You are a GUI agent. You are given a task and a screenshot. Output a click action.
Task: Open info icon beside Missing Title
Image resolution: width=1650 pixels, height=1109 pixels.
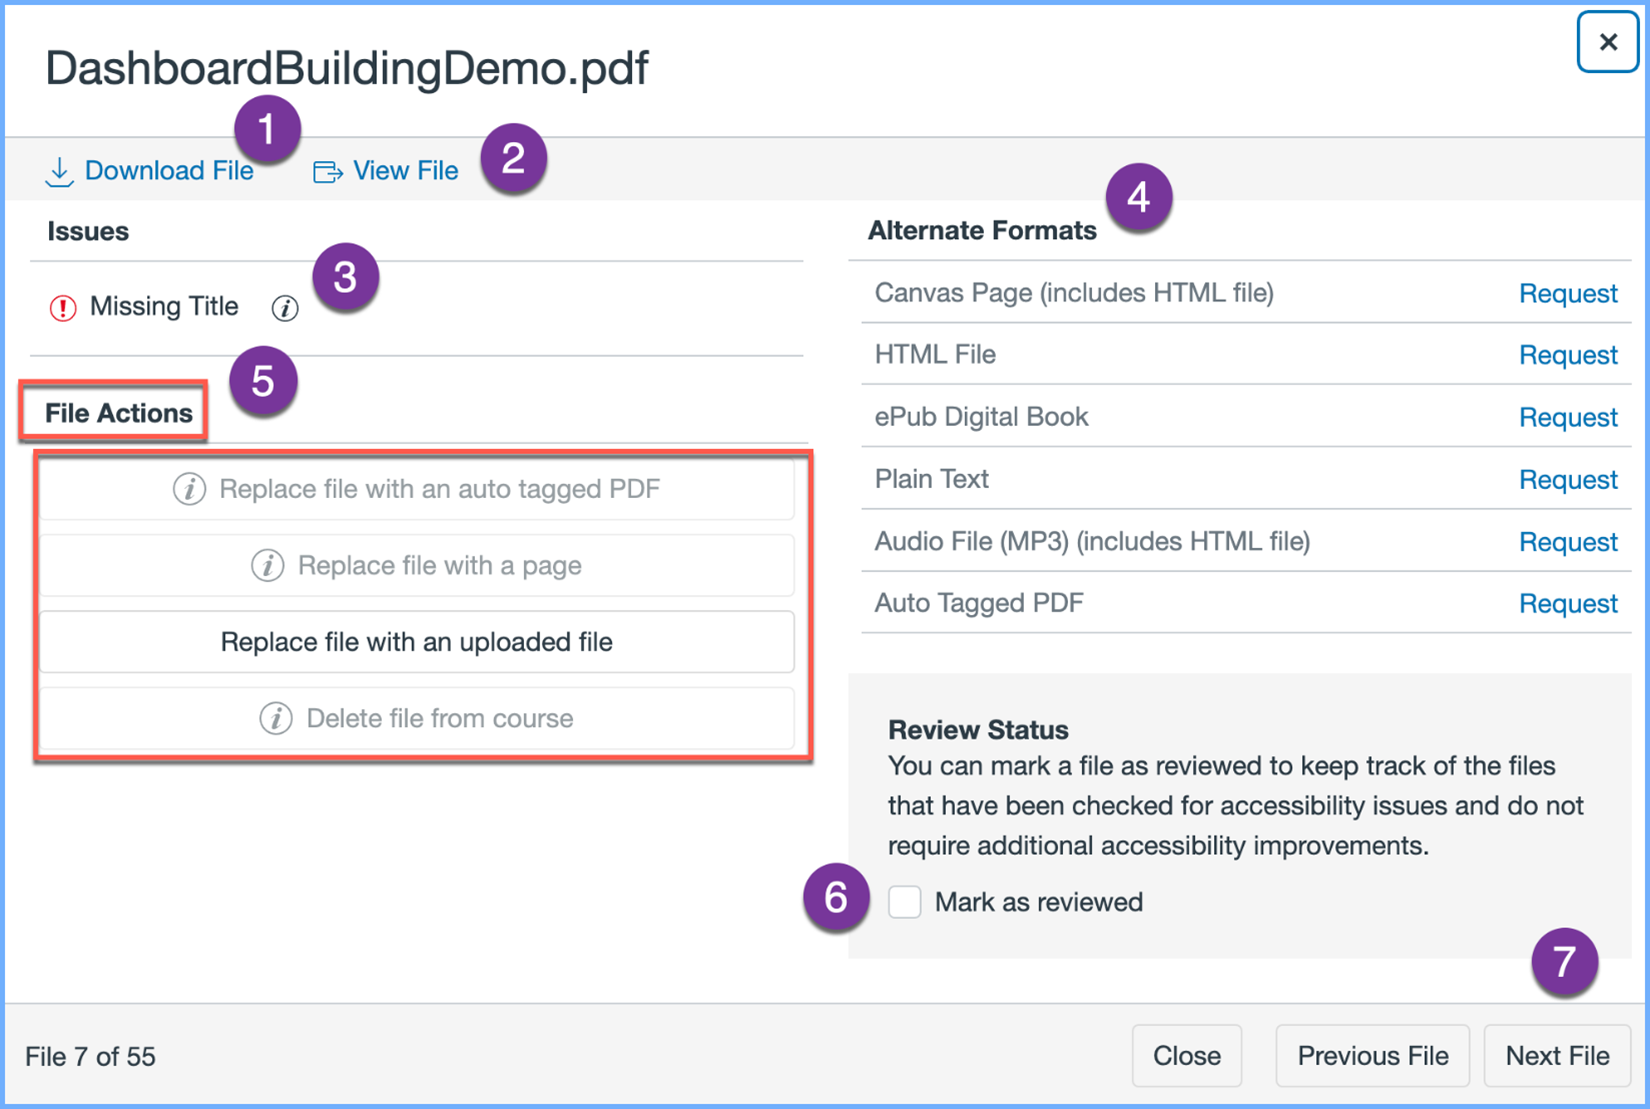click(x=285, y=308)
